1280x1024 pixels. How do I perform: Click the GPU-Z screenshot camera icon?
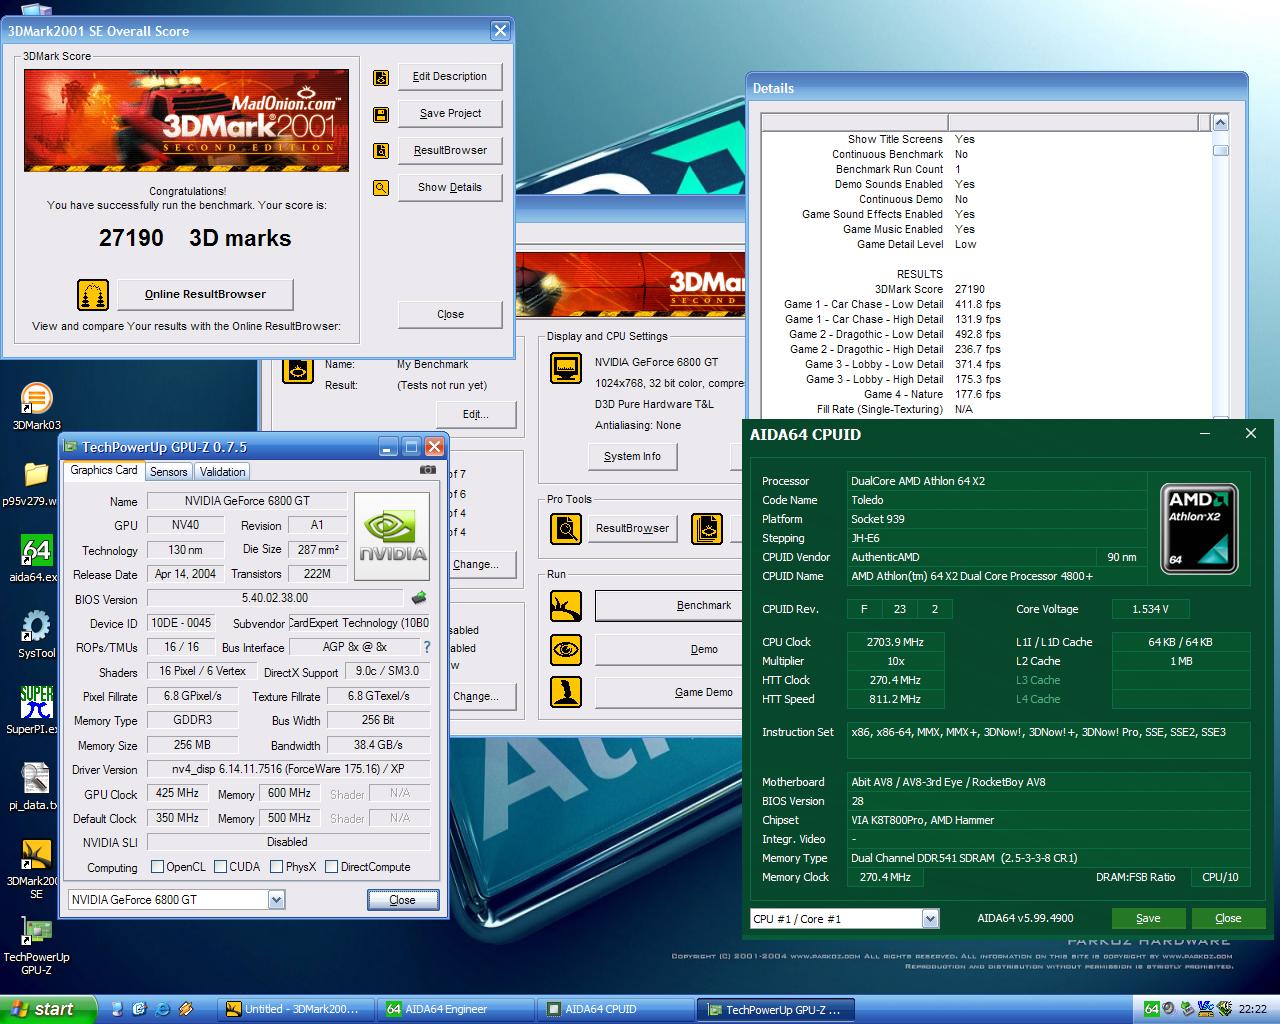(427, 470)
